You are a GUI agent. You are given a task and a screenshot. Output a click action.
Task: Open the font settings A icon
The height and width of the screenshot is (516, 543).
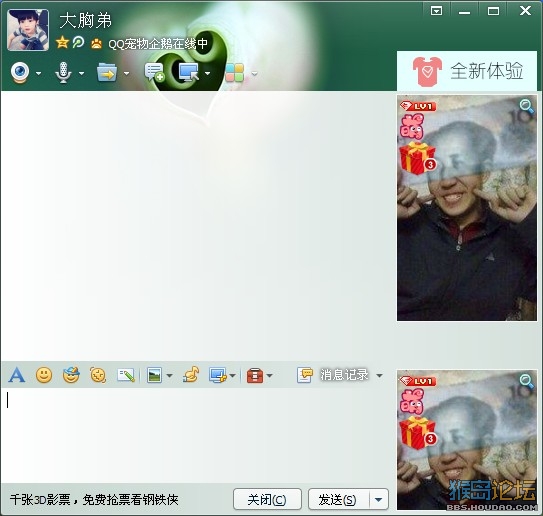[17, 375]
